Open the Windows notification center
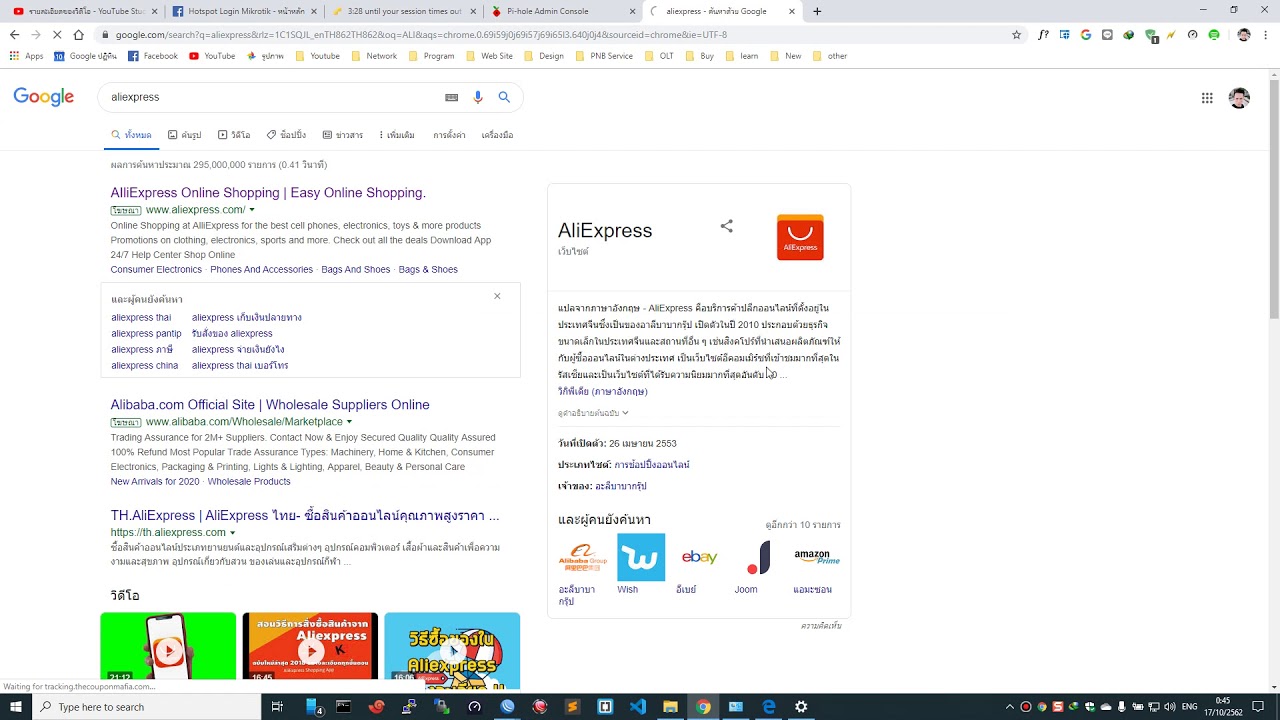This screenshot has height=720, width=1280. [1258, 707]
